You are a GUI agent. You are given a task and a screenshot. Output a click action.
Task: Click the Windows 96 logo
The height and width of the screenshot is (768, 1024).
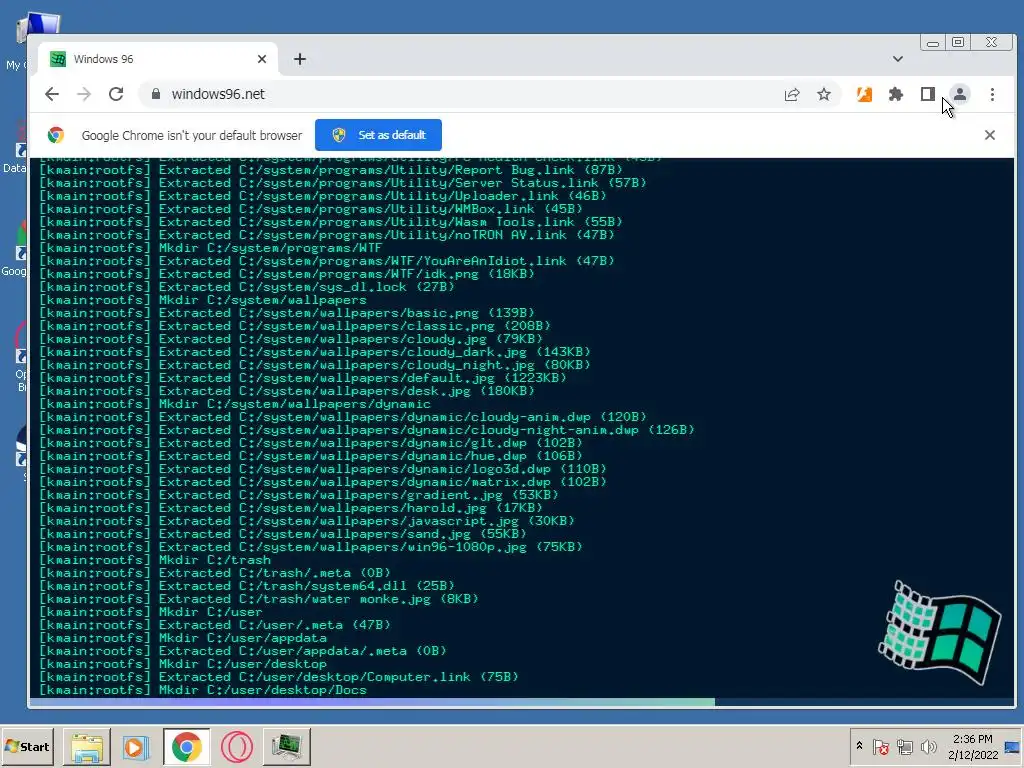tap(939, 632)
